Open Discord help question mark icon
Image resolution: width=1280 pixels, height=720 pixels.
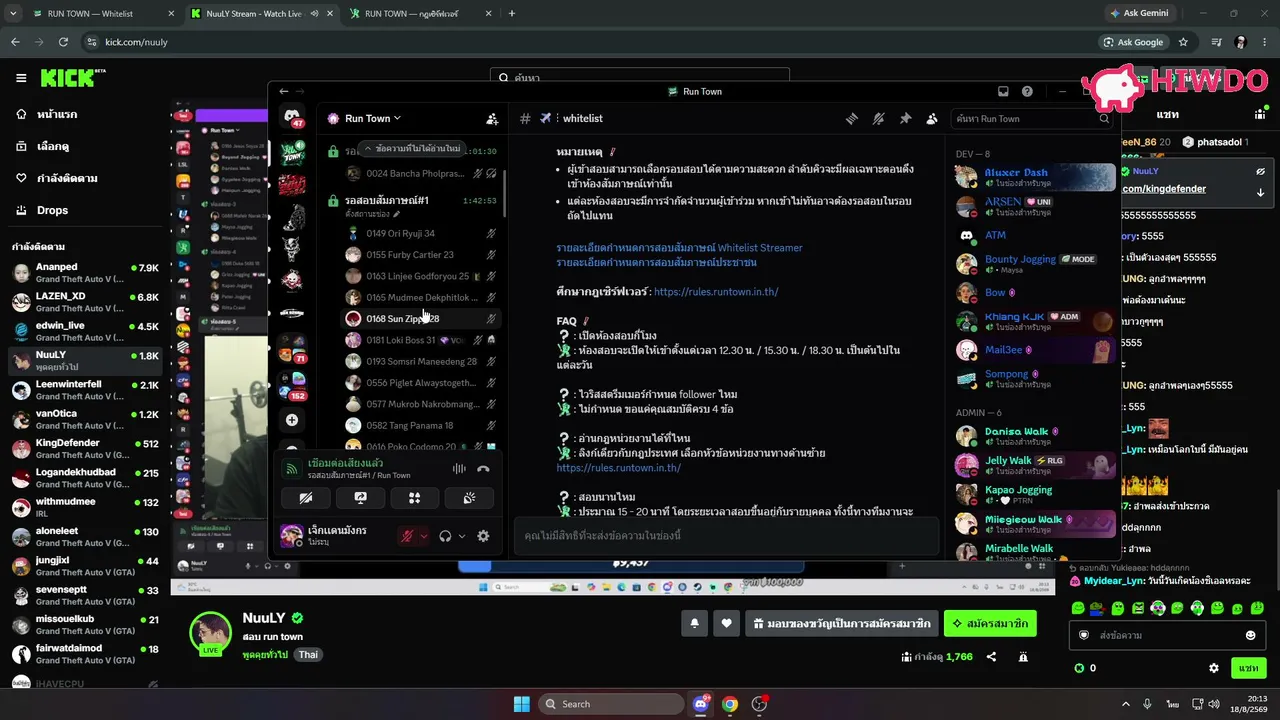click(x=1027, y=91)
